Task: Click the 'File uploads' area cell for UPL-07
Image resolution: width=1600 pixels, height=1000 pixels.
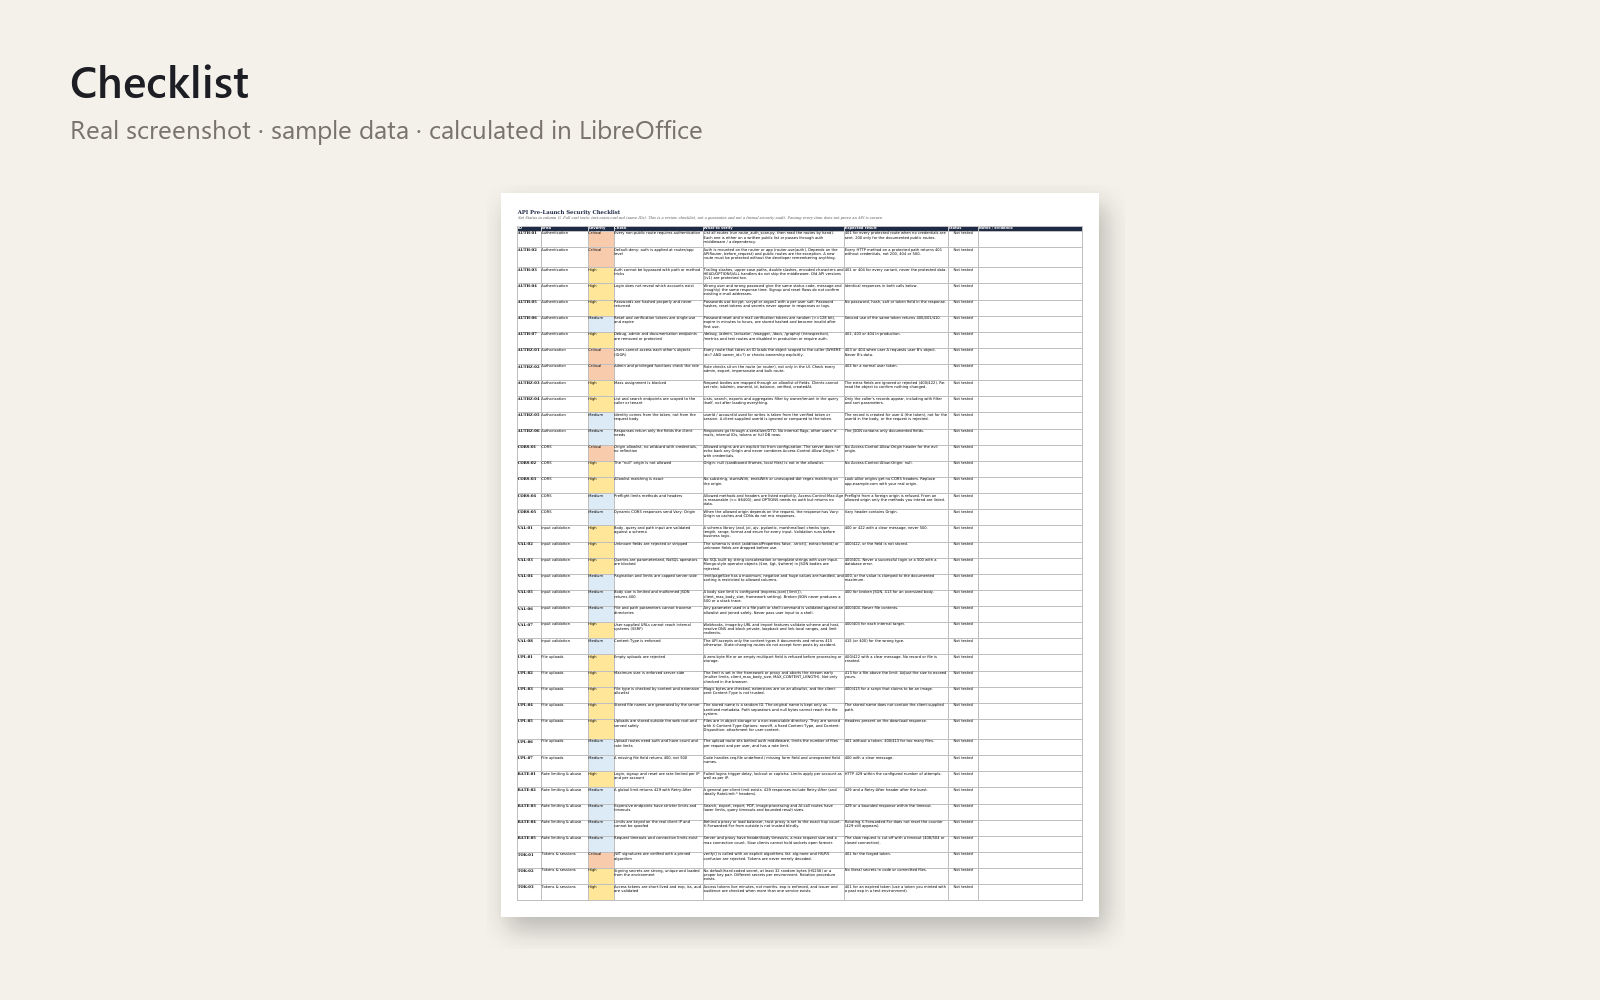Action: pyautogui.click(x=564, y=763)
